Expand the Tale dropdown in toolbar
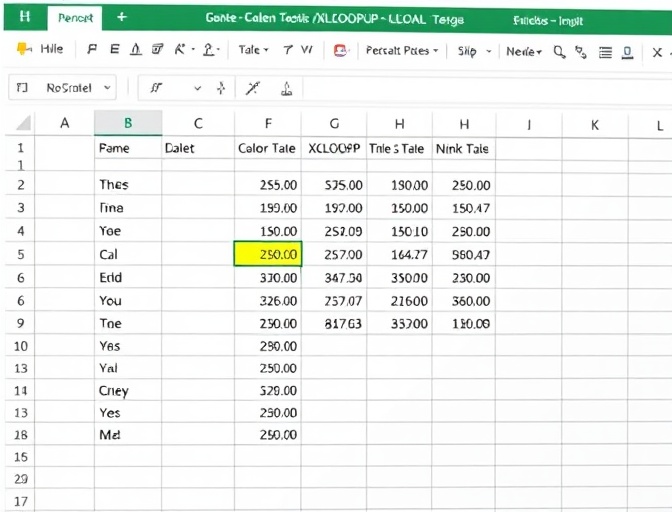Image resolution: width=672 pixels, height=512 pixels. (x=253, y=50)
